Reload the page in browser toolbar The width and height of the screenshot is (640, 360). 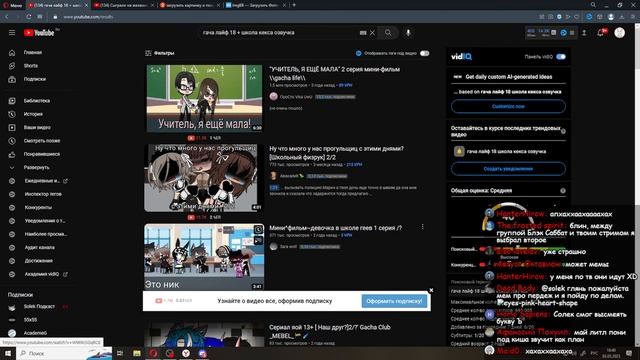(x=29, y=17)
